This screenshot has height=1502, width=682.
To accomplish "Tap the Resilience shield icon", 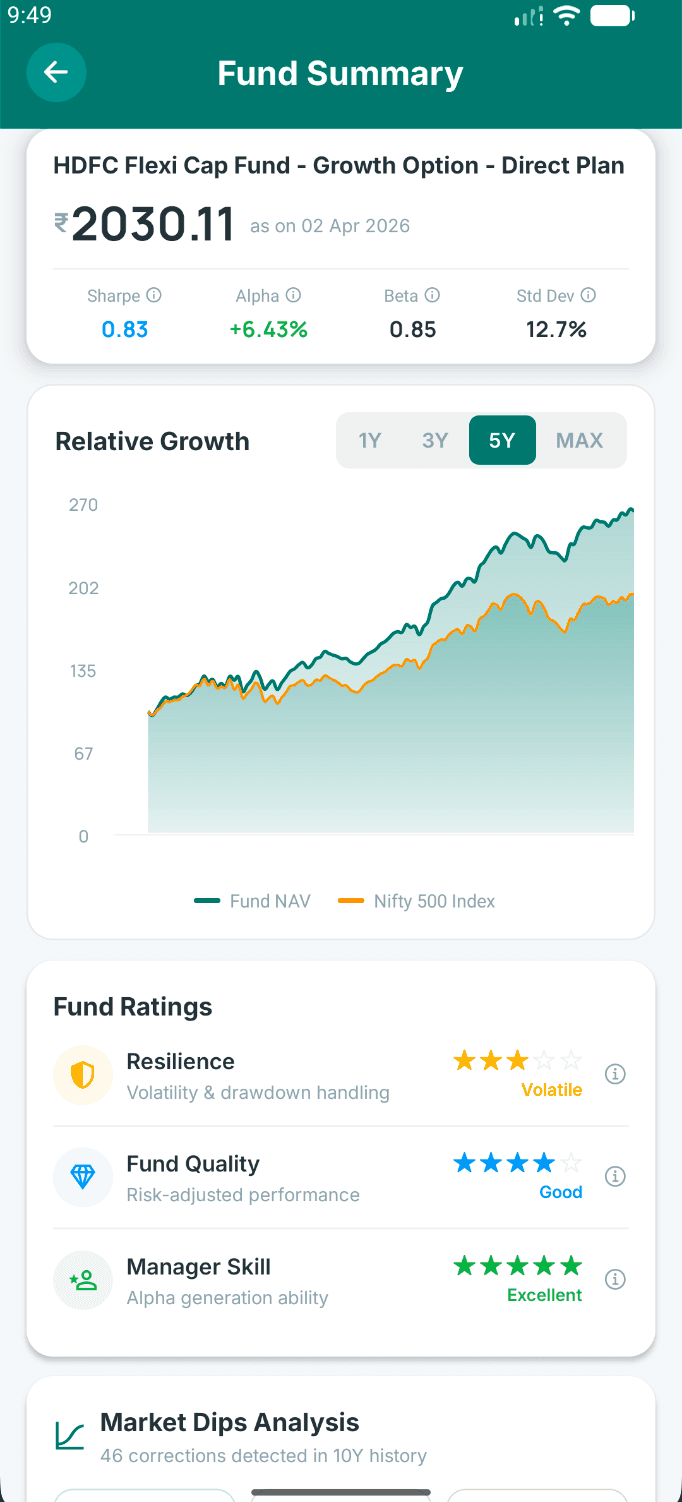I will [x=82, y=1075].
